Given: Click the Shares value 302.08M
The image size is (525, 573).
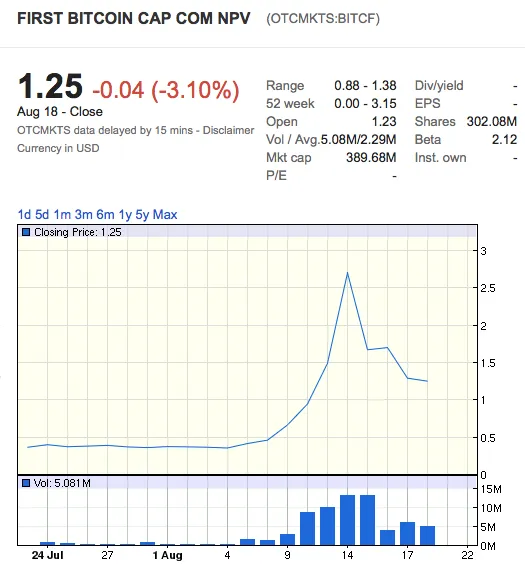Looking at the screenshot, I should [x=492, y=121].
